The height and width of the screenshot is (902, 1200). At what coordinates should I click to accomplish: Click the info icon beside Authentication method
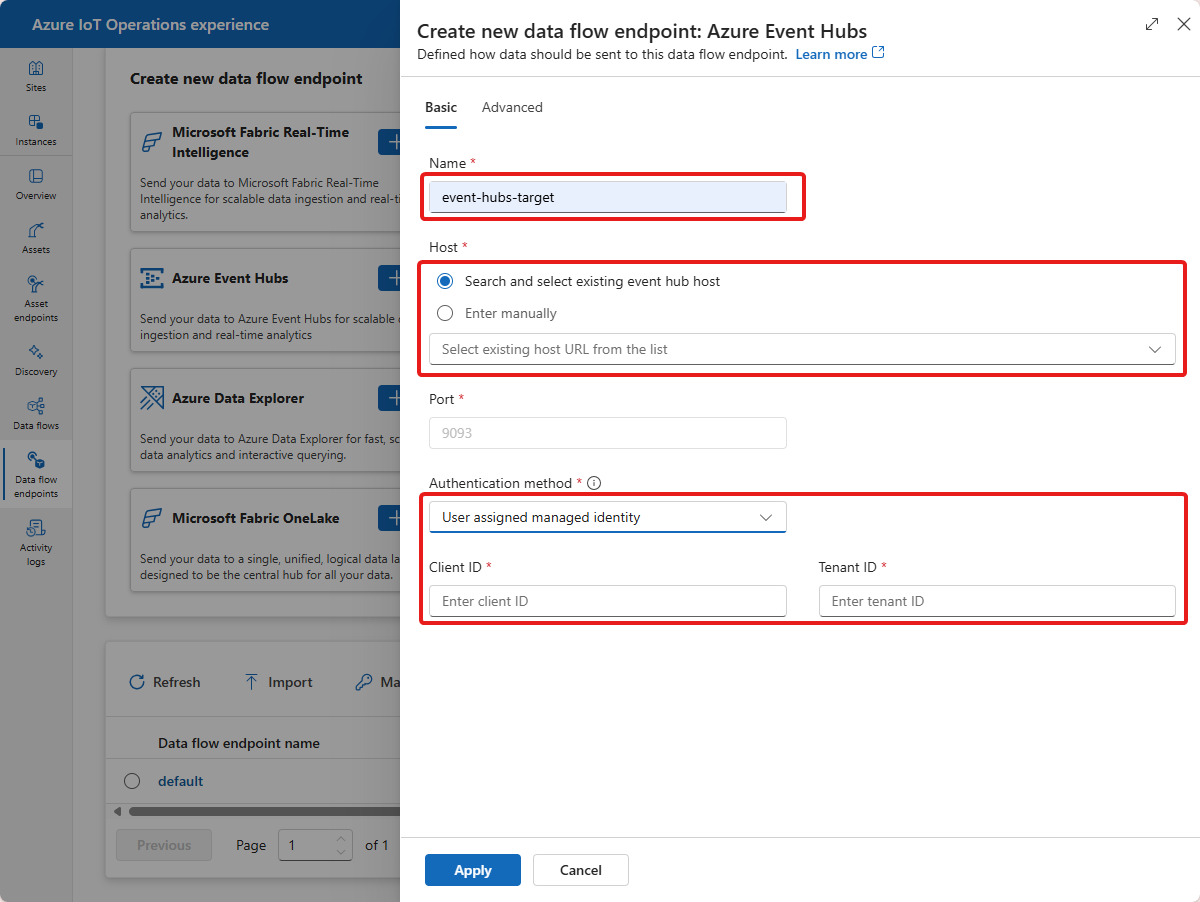pos(594,483)
